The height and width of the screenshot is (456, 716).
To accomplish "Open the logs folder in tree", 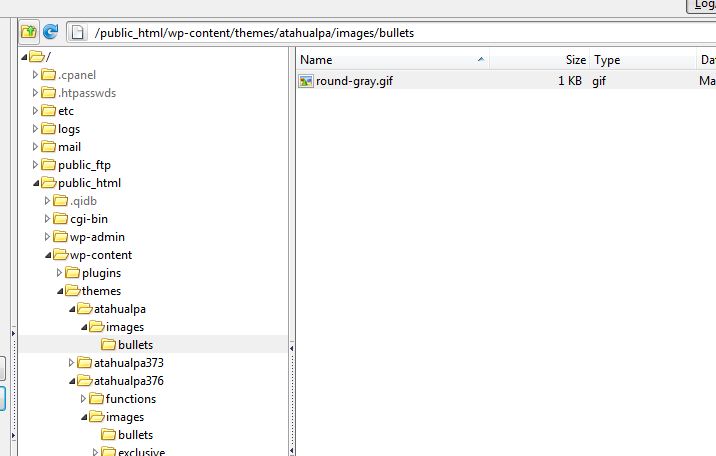I will tap(69, 129).
